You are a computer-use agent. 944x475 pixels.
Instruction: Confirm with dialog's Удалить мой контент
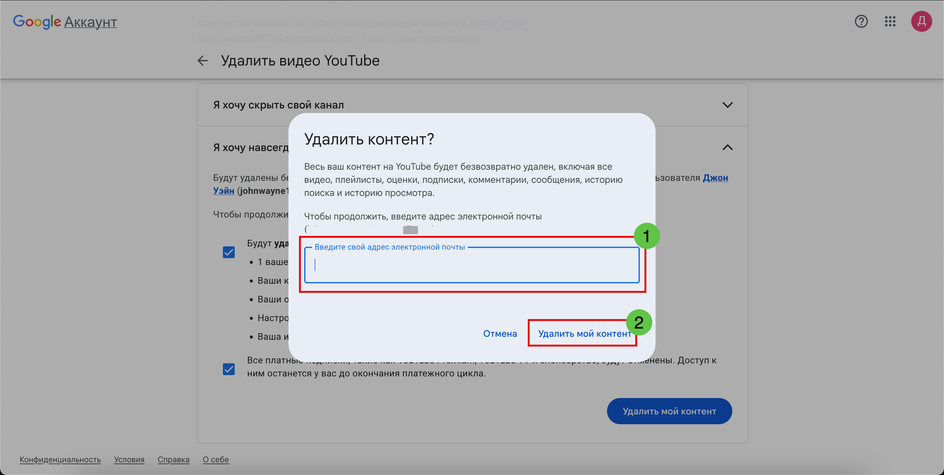[x=584, y=334]
